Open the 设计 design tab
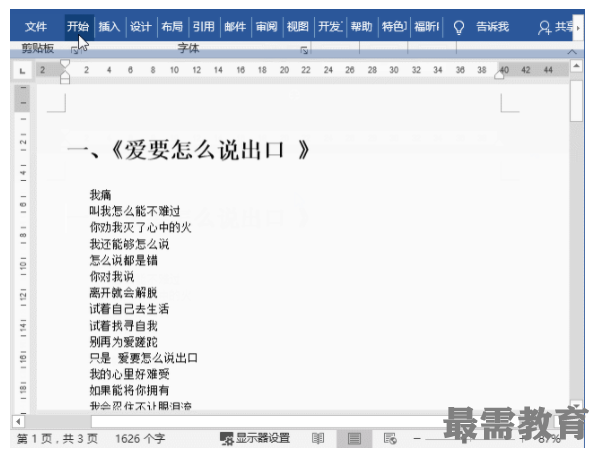595x463 pixels. pyautogui.click(x=141, y=27)
